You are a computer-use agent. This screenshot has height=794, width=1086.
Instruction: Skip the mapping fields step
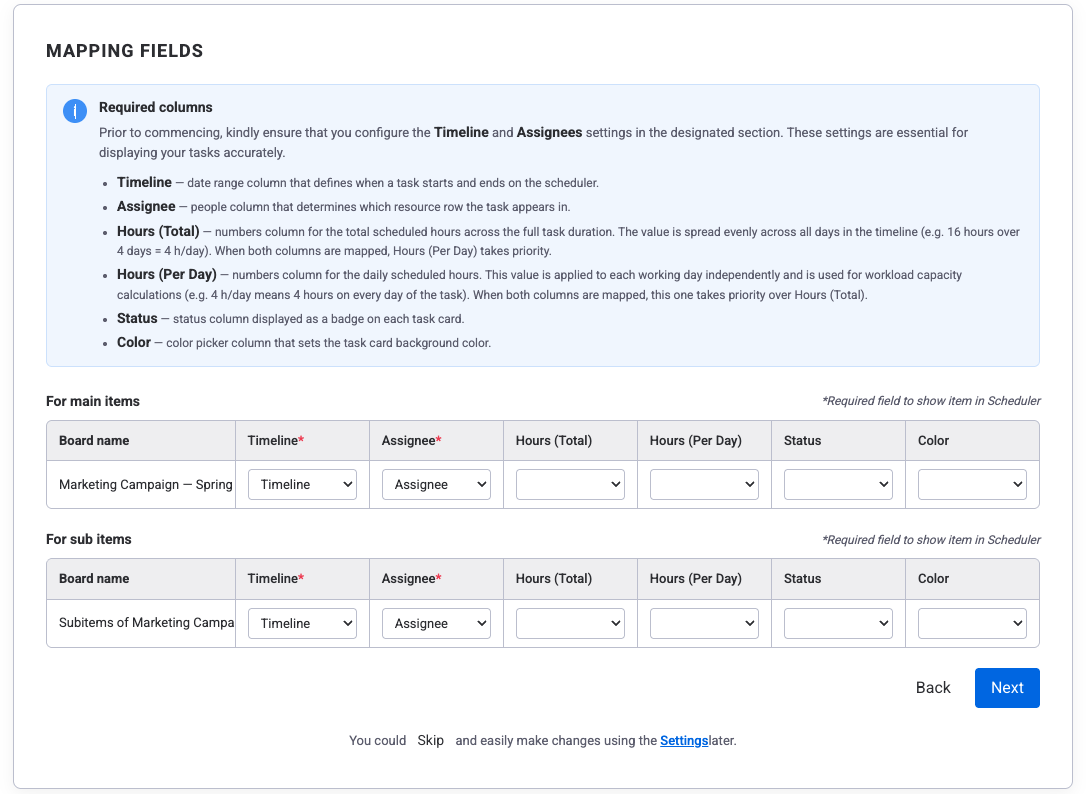coord(431,741)
